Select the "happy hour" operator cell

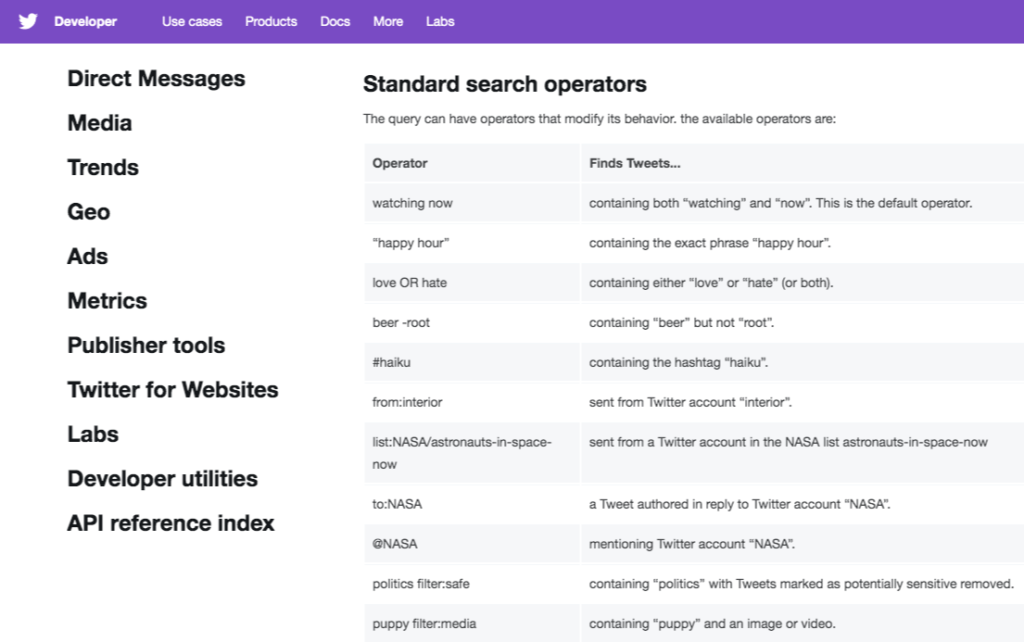pyautogui.click(x=472, y=243)
